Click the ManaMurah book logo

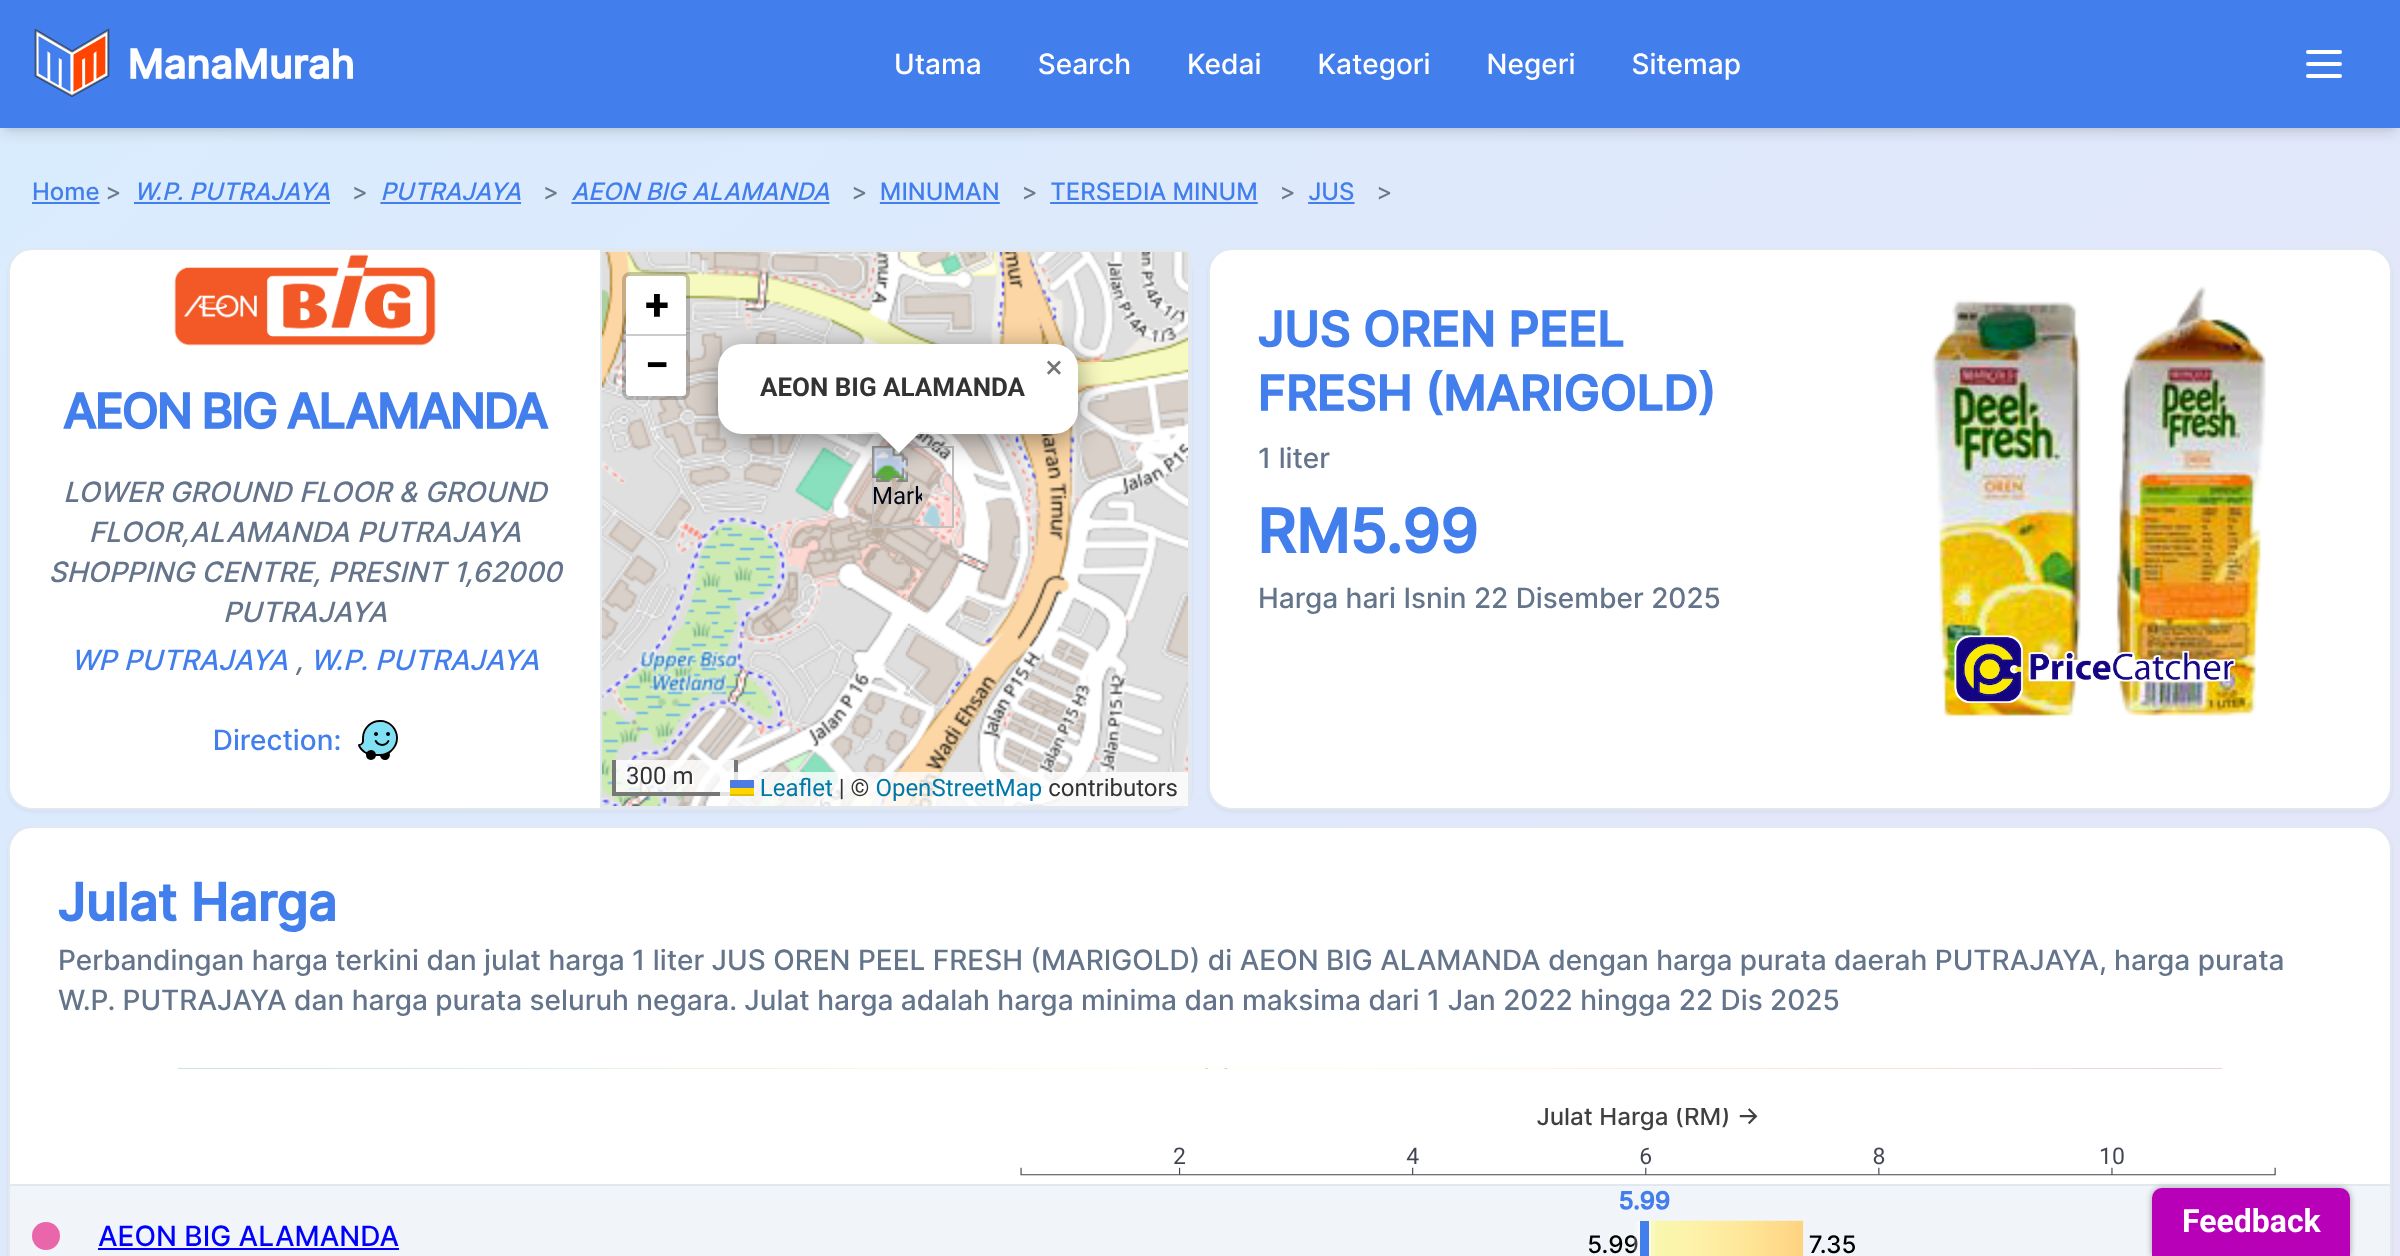(x=71, y=63)
